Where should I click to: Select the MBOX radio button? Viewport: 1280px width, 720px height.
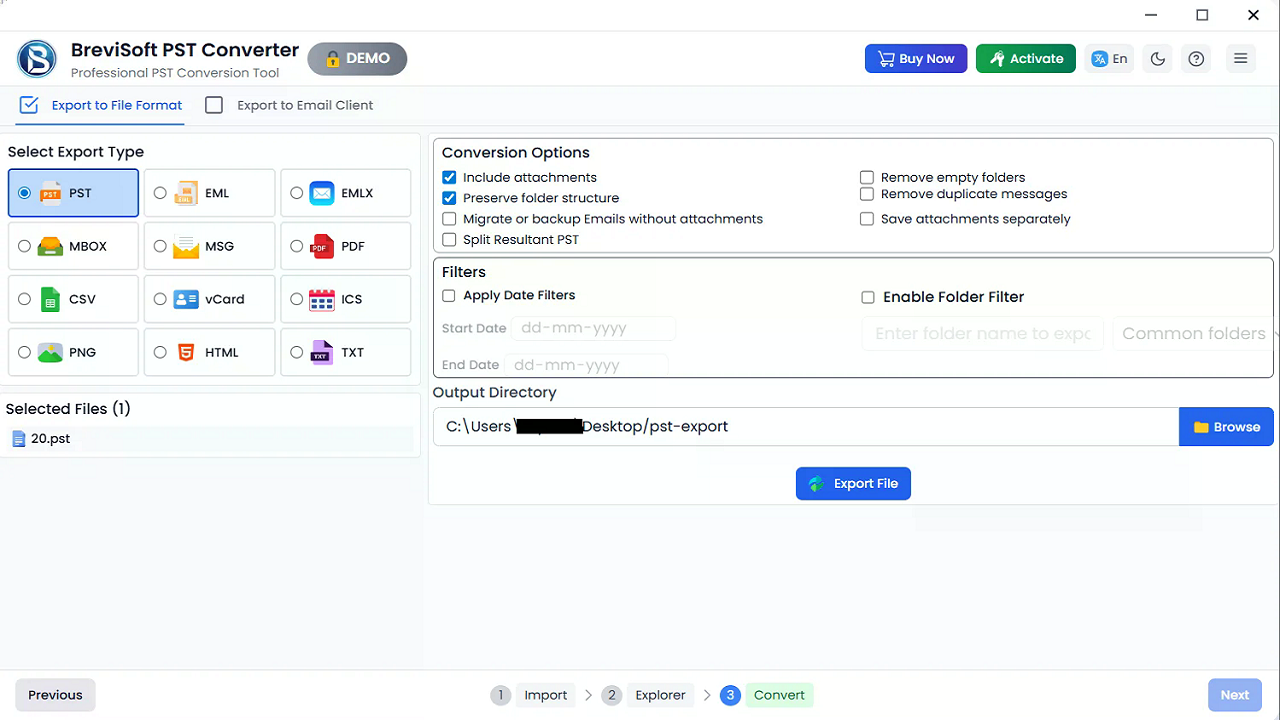pyautogui.click(x=24, y=246)
